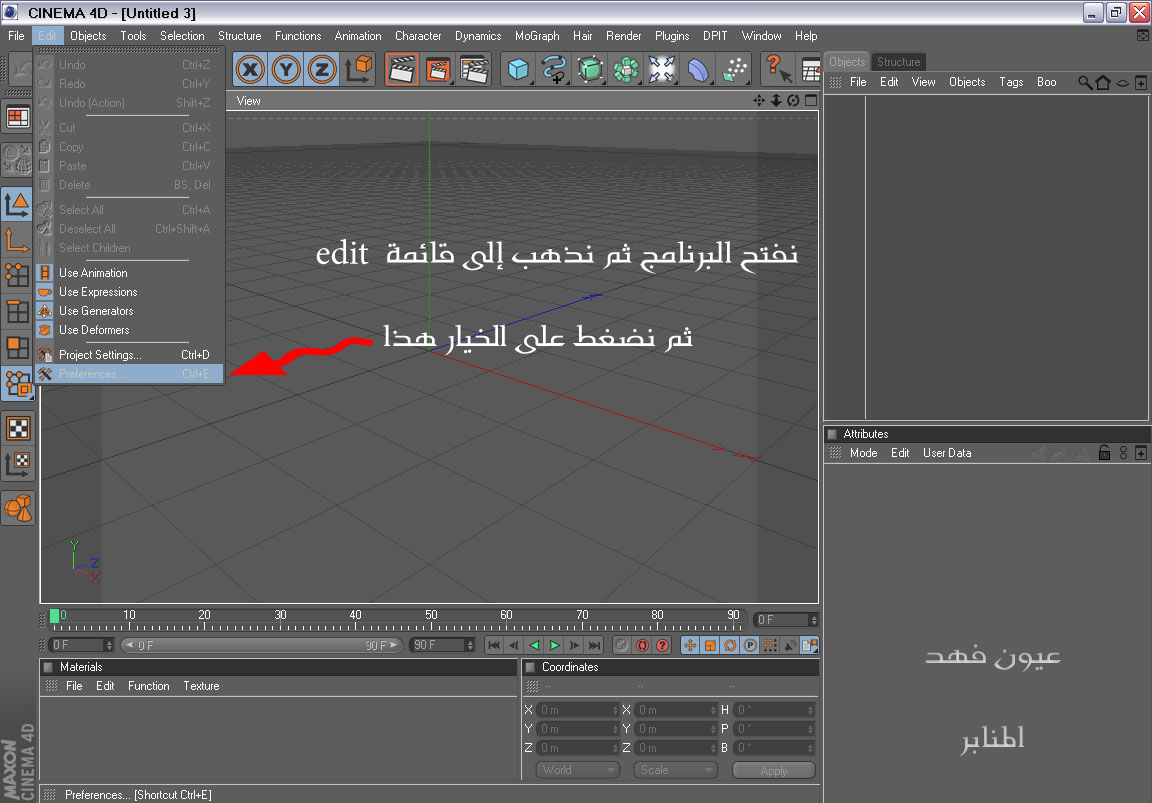Screen dimensions: 1152x803
Task: Toggle position keyframe recording button
Action: click(689, 645)
